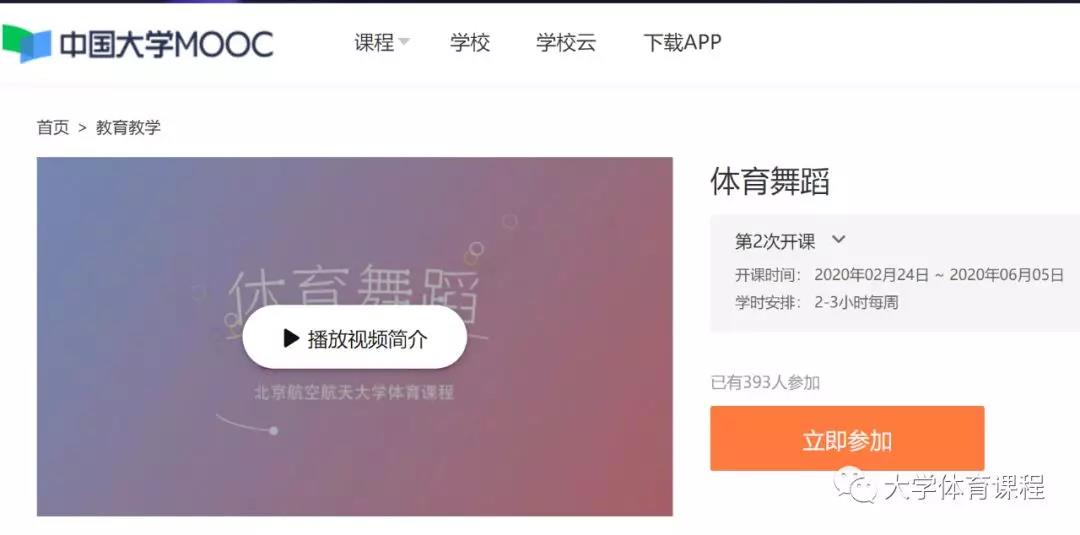Click the orange 立即参加 button
The image size is (1080, 535).
[x=847, y=439]
